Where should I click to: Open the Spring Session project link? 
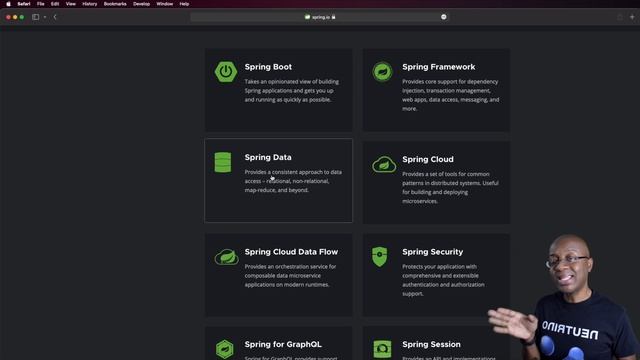point(431,344)
